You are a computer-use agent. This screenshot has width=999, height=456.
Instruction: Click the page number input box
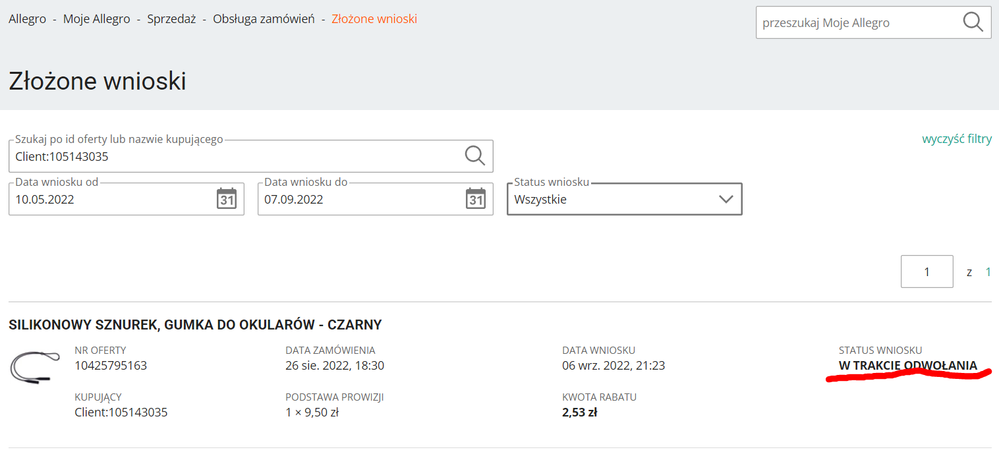926,271
